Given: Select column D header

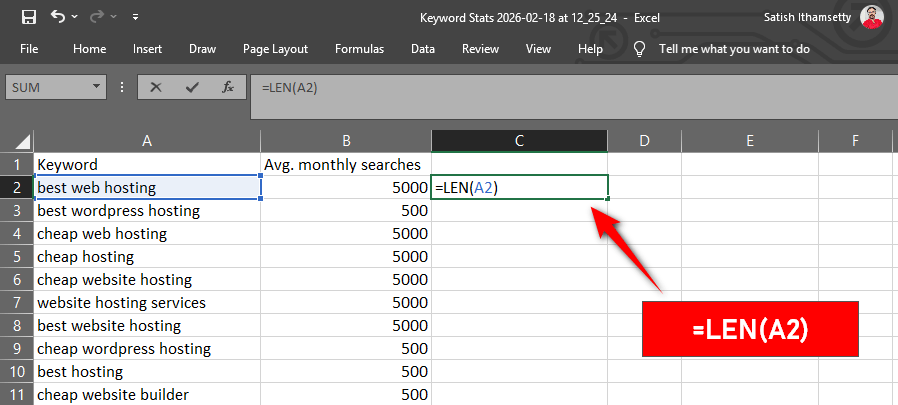Looking at the screenshot, I should (x=644, y=141).
